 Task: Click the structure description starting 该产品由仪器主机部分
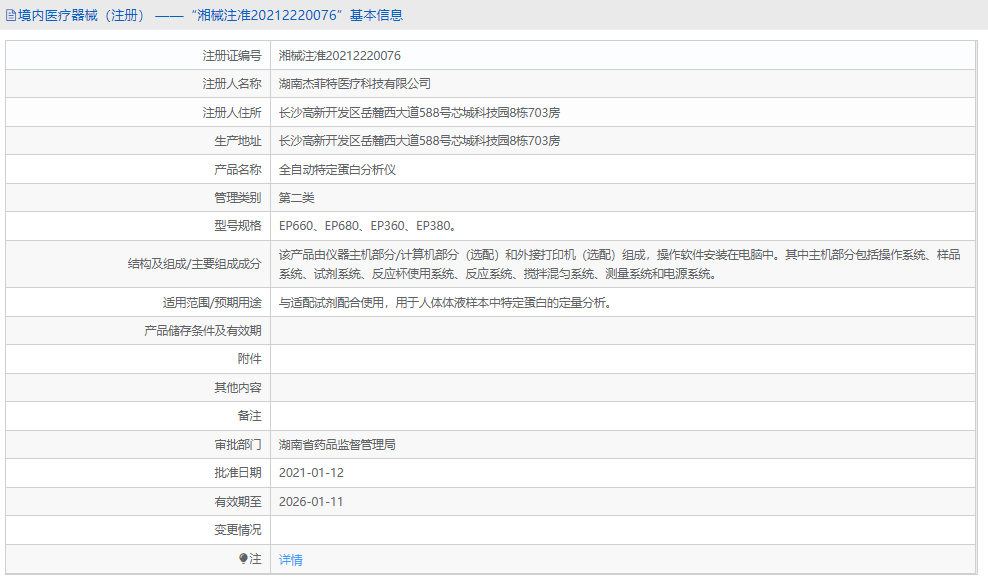[x=619, y=264]
